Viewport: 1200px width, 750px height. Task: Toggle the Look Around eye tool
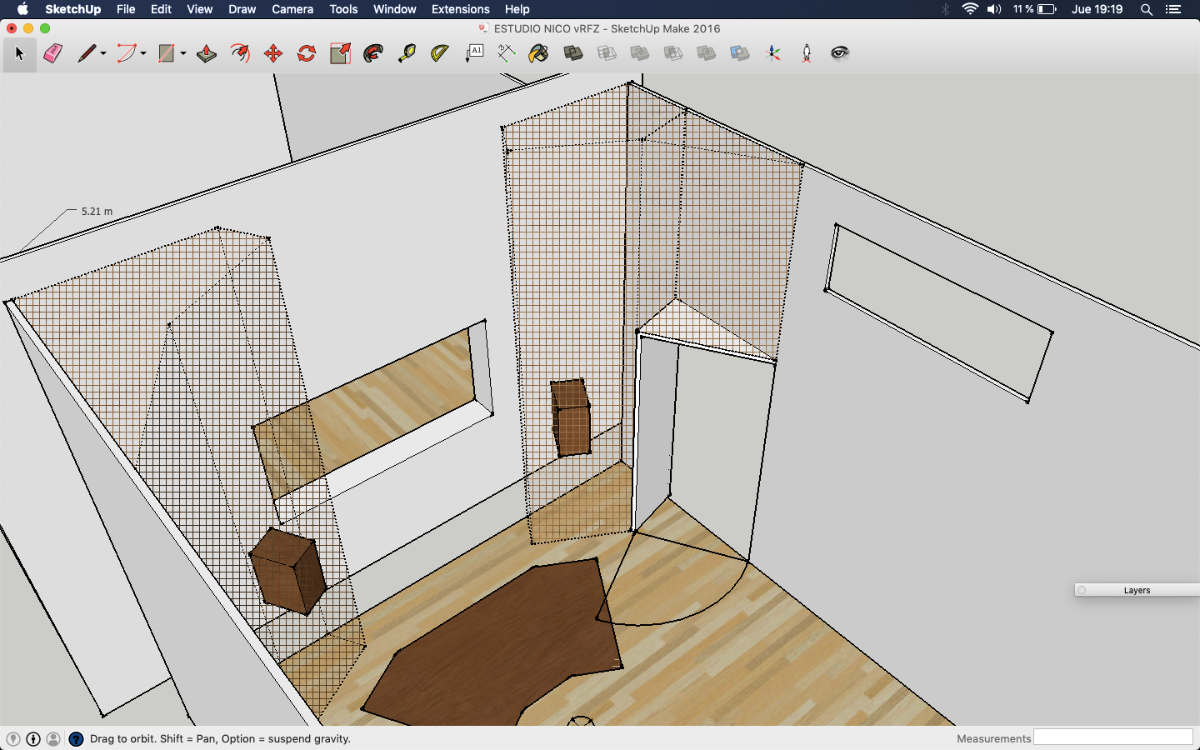pos(840,53)
